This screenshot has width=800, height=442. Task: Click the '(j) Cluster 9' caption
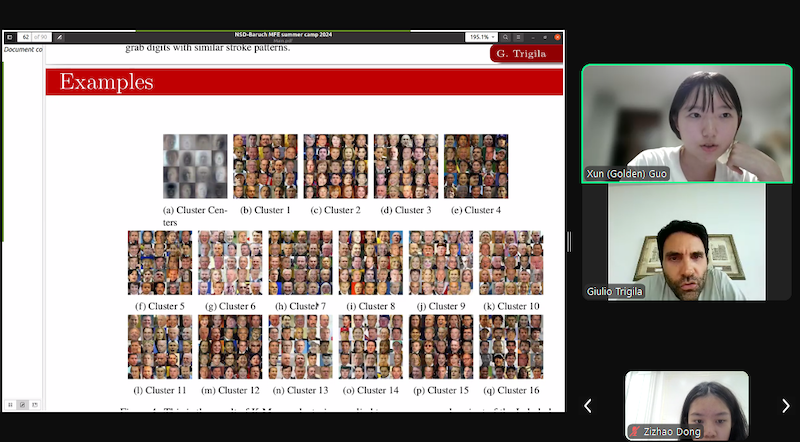click(x=441, y=306)
